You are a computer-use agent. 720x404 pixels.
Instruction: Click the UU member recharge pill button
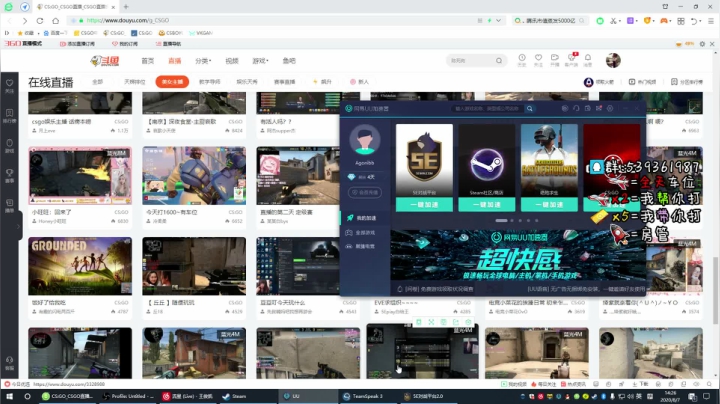click(x=365, y=192)
